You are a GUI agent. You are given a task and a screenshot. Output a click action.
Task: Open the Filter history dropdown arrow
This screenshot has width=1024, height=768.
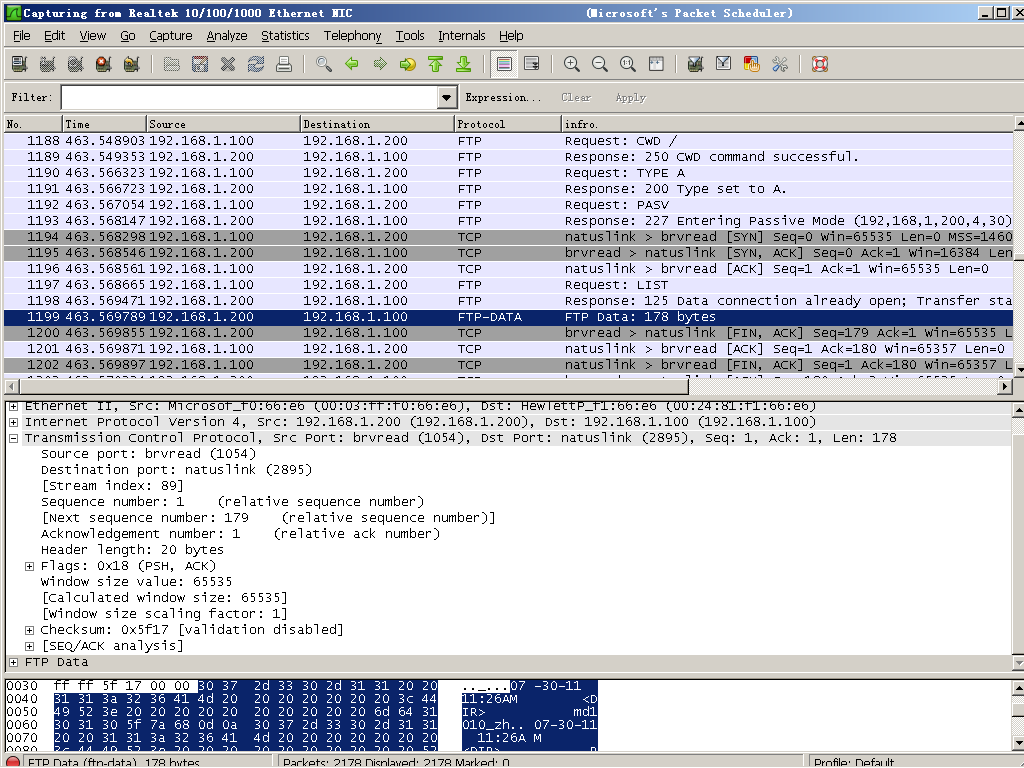click(x=447, y=97)
